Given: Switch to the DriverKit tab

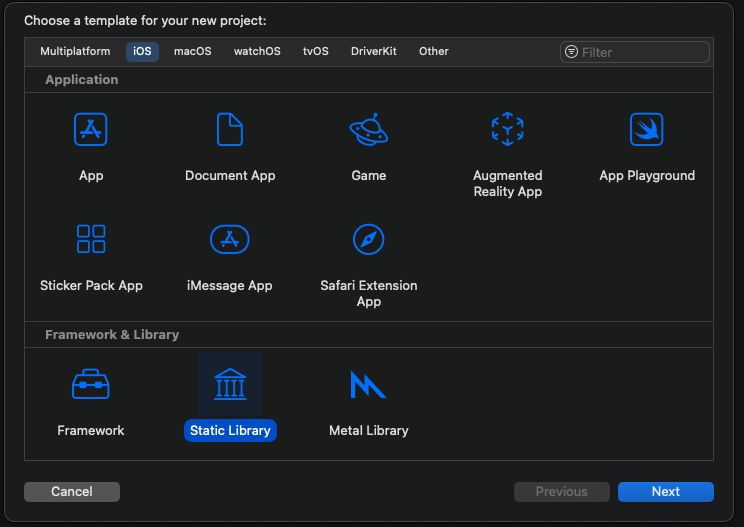Looking at the screenshot, I should (373, 51).
